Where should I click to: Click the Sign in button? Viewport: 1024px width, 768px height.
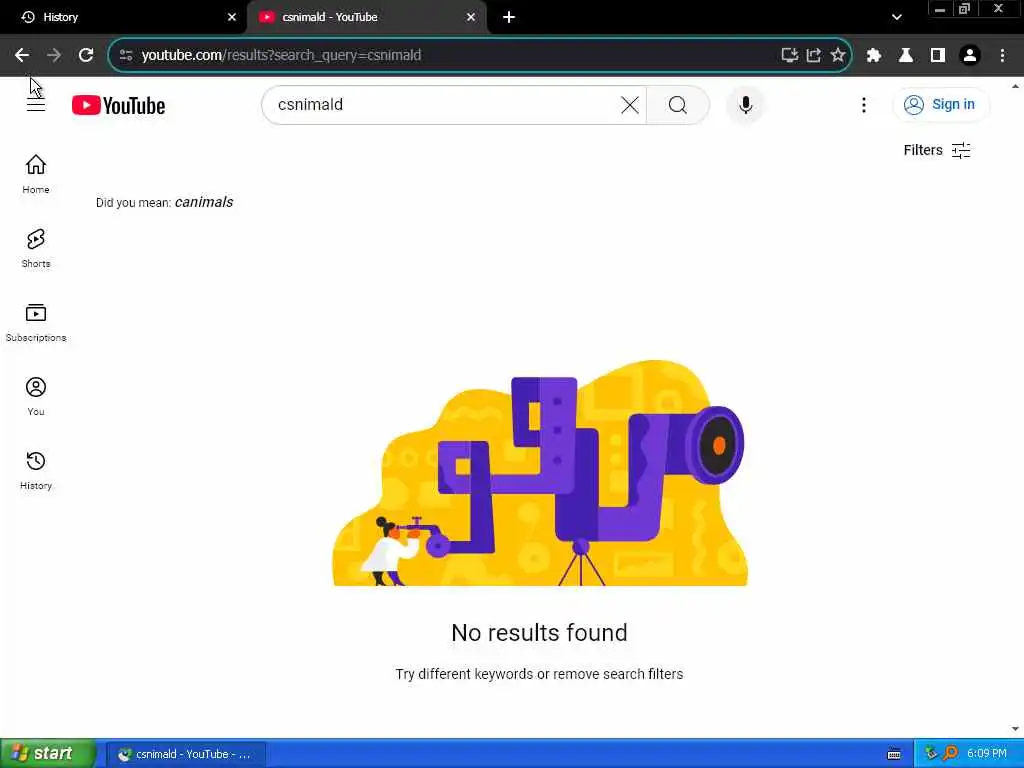[940, 104]
